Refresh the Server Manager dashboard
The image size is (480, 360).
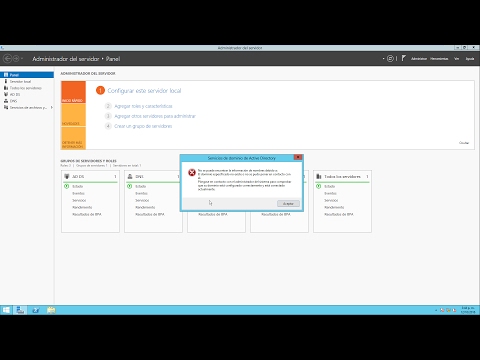(390, 59)
